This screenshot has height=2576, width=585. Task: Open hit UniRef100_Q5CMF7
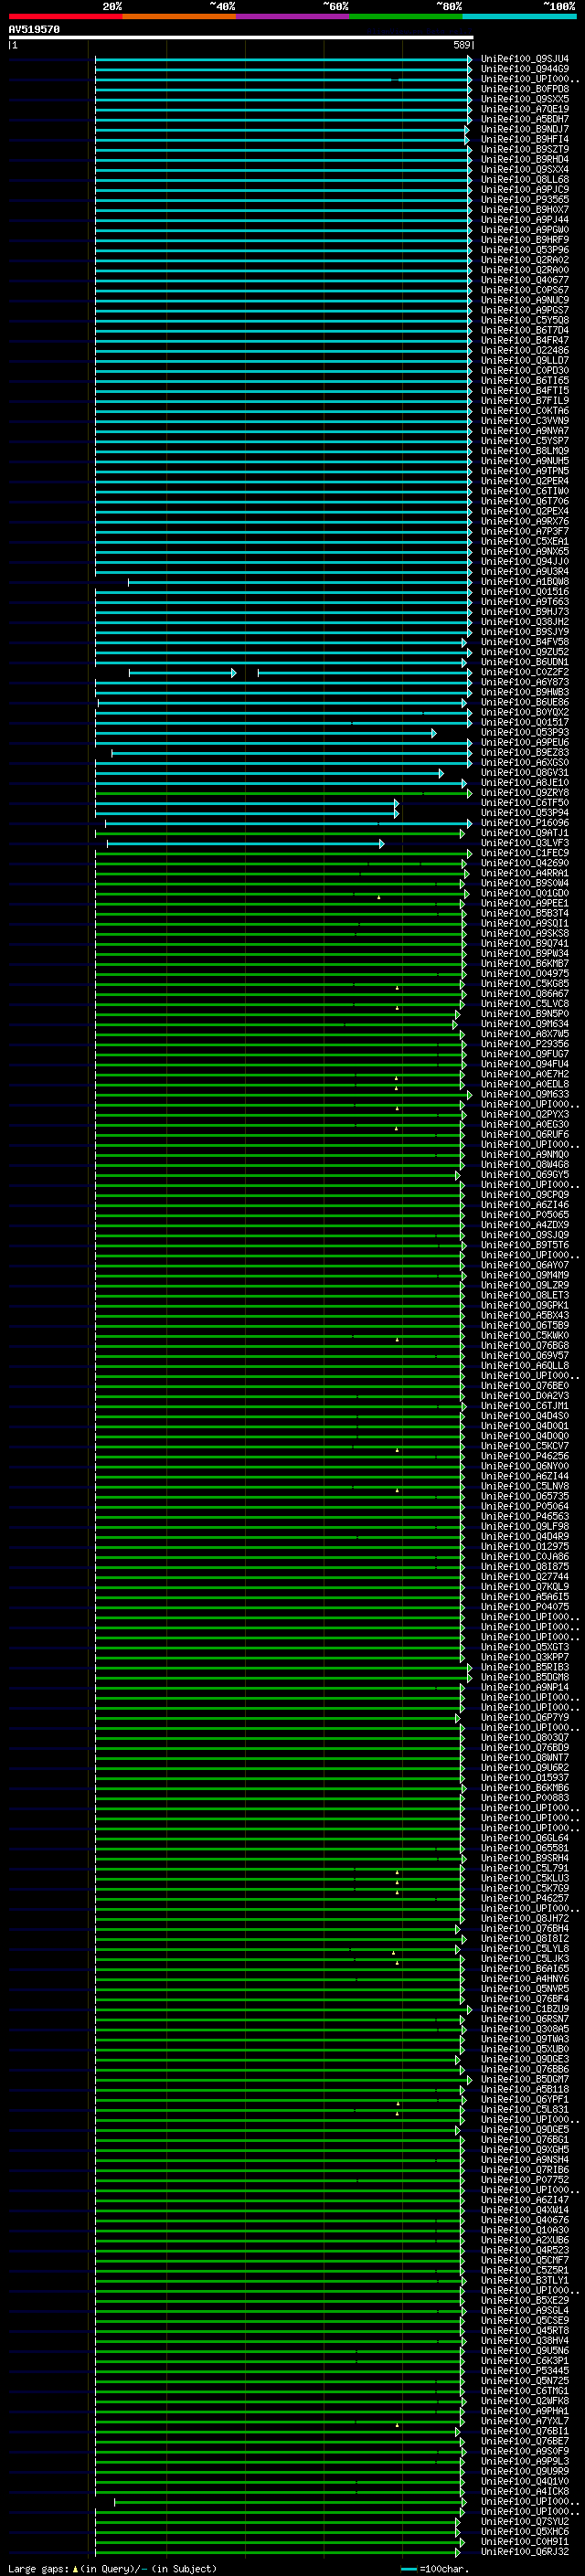click(525, 2260)
